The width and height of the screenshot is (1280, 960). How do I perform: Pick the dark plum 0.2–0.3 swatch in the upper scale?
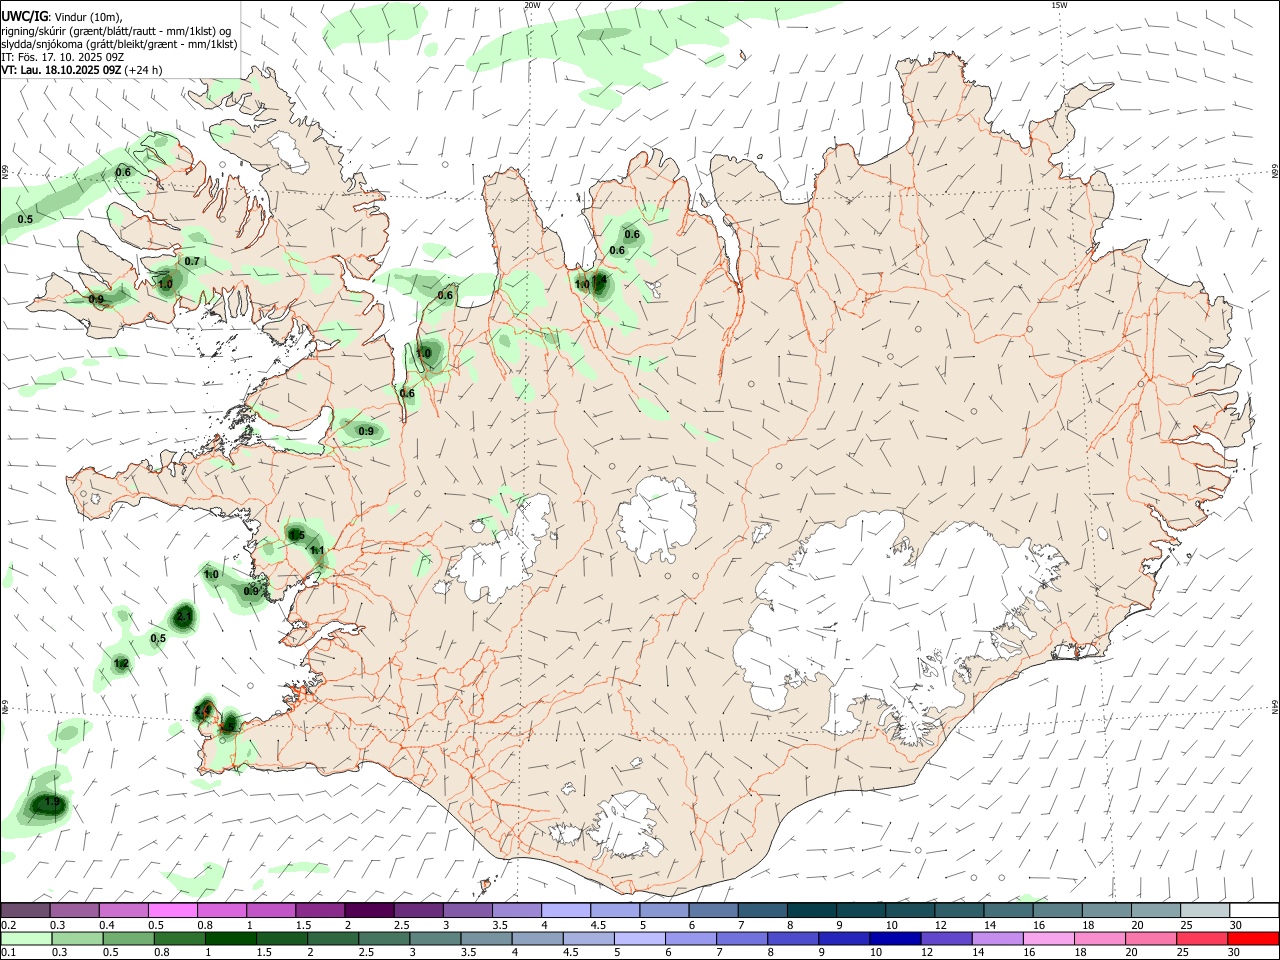click(27, 910)
